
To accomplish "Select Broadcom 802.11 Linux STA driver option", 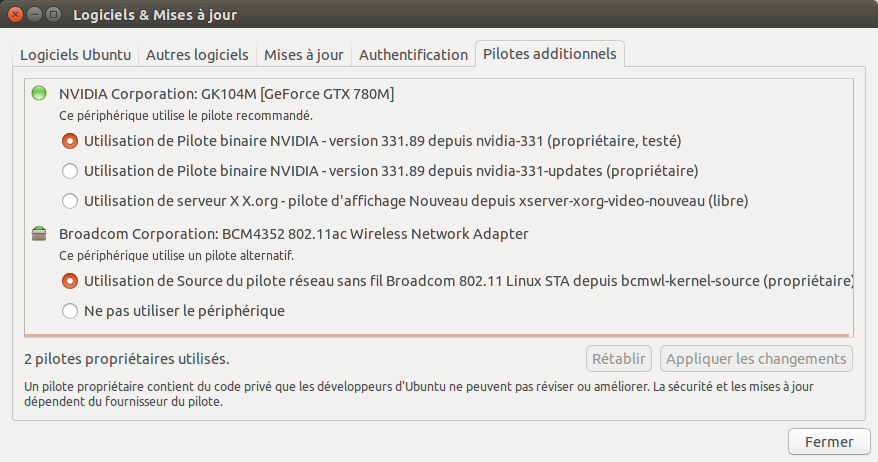I will pos(70,281).
